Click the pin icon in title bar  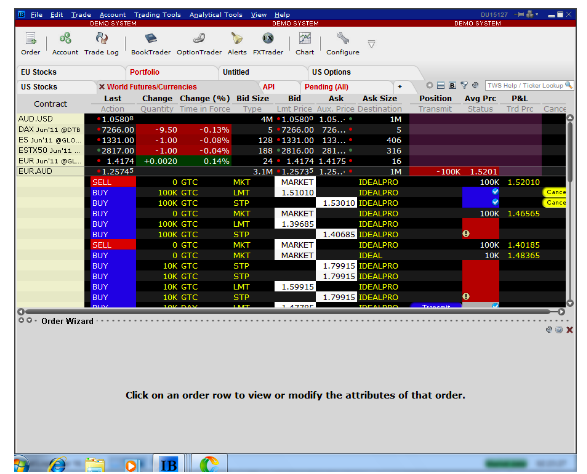pos(519,14)
